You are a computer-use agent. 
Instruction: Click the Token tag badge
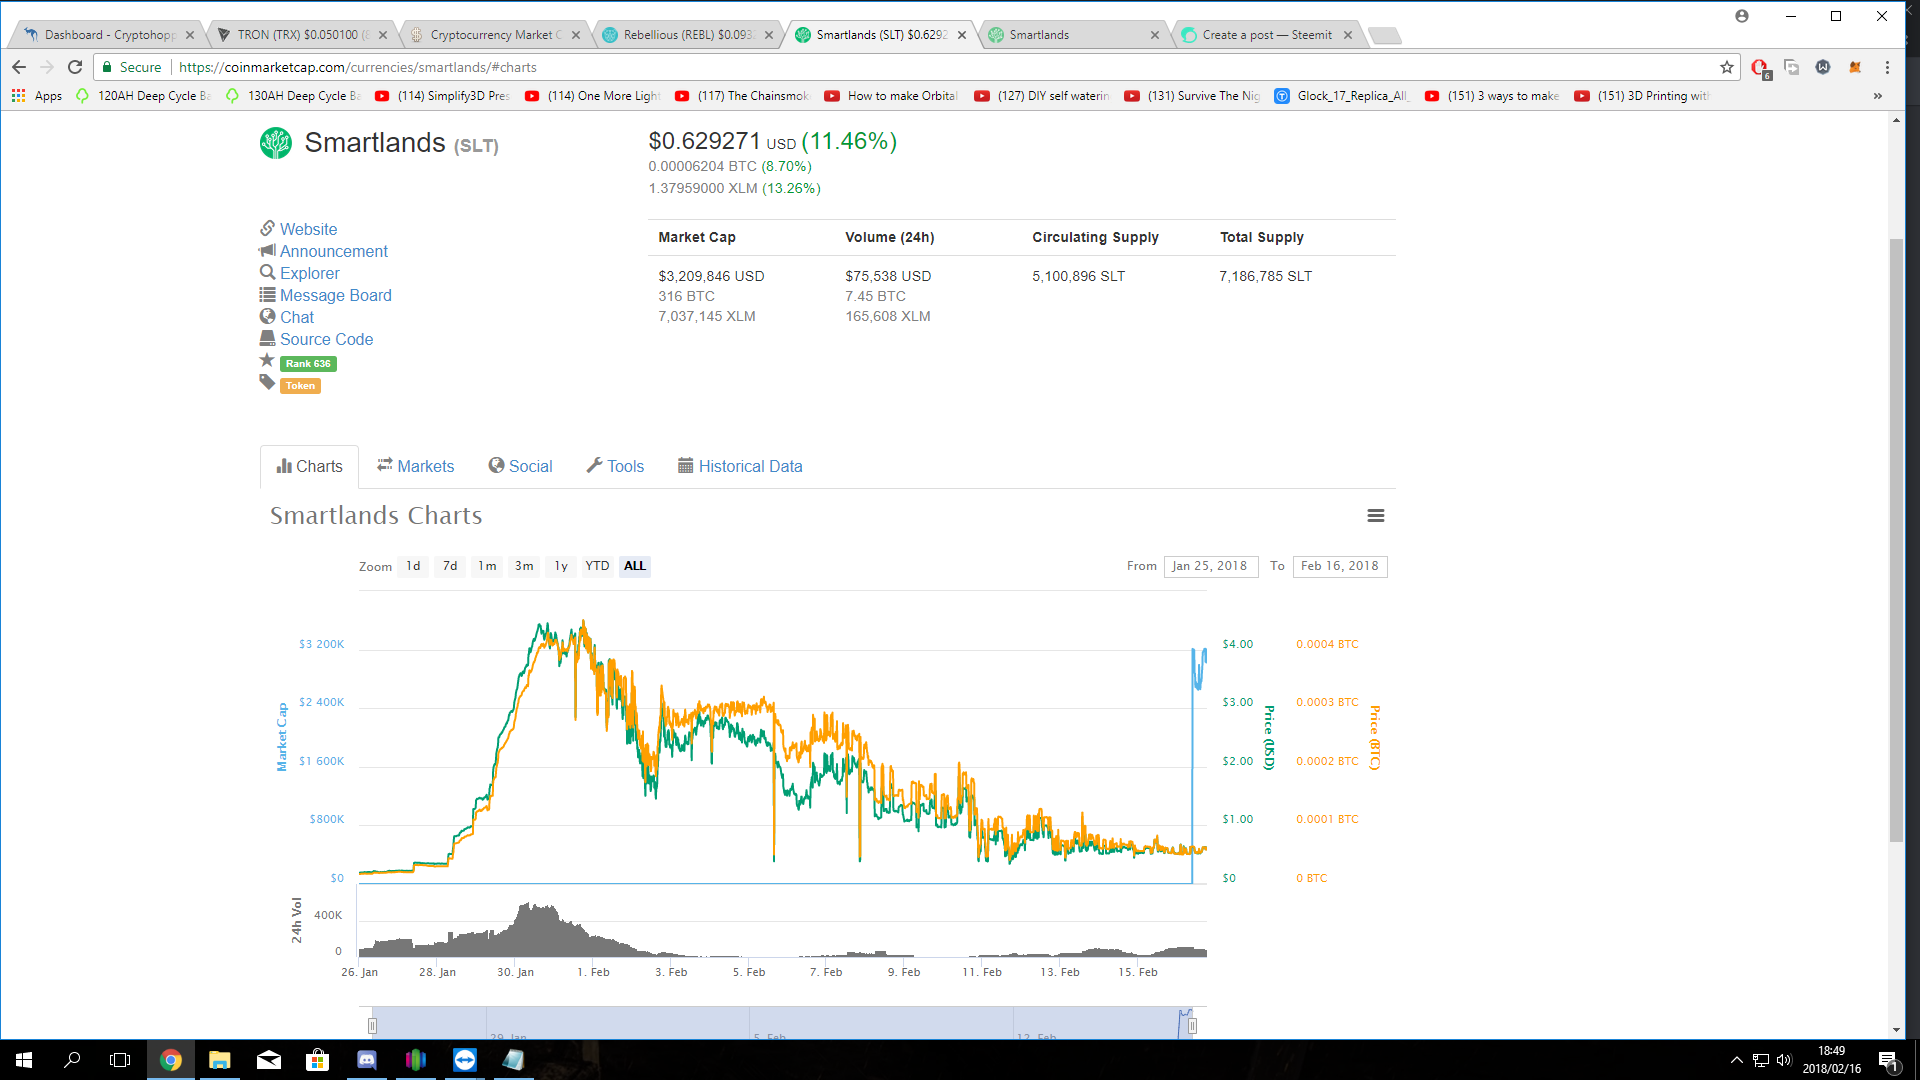click(x=300, y=386)
